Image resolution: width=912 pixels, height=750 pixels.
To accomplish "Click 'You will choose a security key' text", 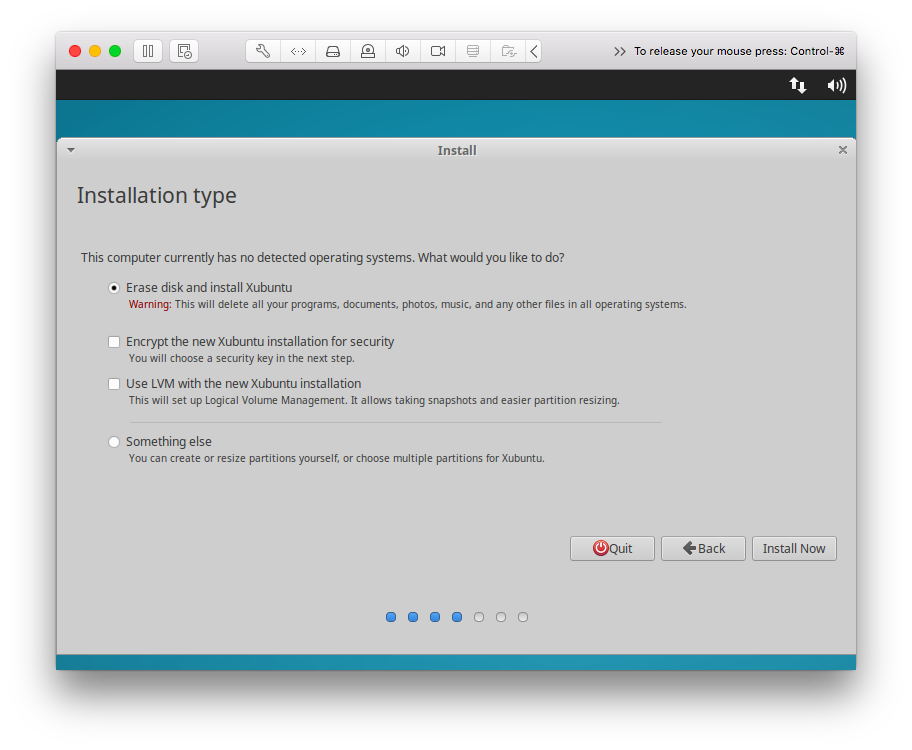I will (x=241, y=358).
